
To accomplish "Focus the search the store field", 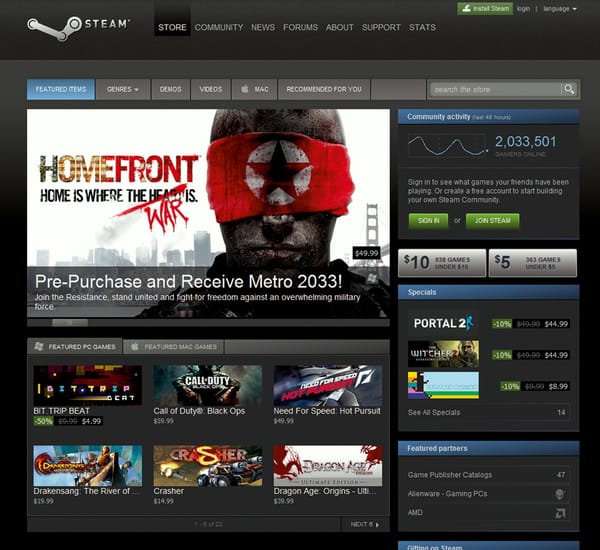I will [496, 90].
